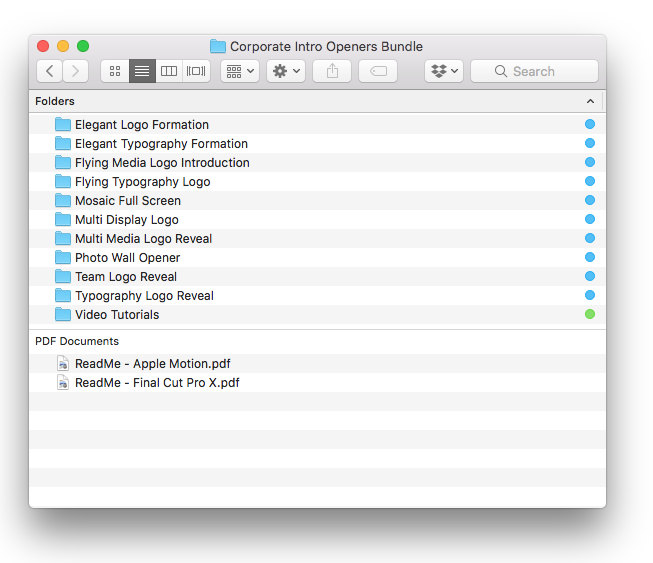Select the Typography Logo Reveal name
Screen dimensions: 653x563
144,296
